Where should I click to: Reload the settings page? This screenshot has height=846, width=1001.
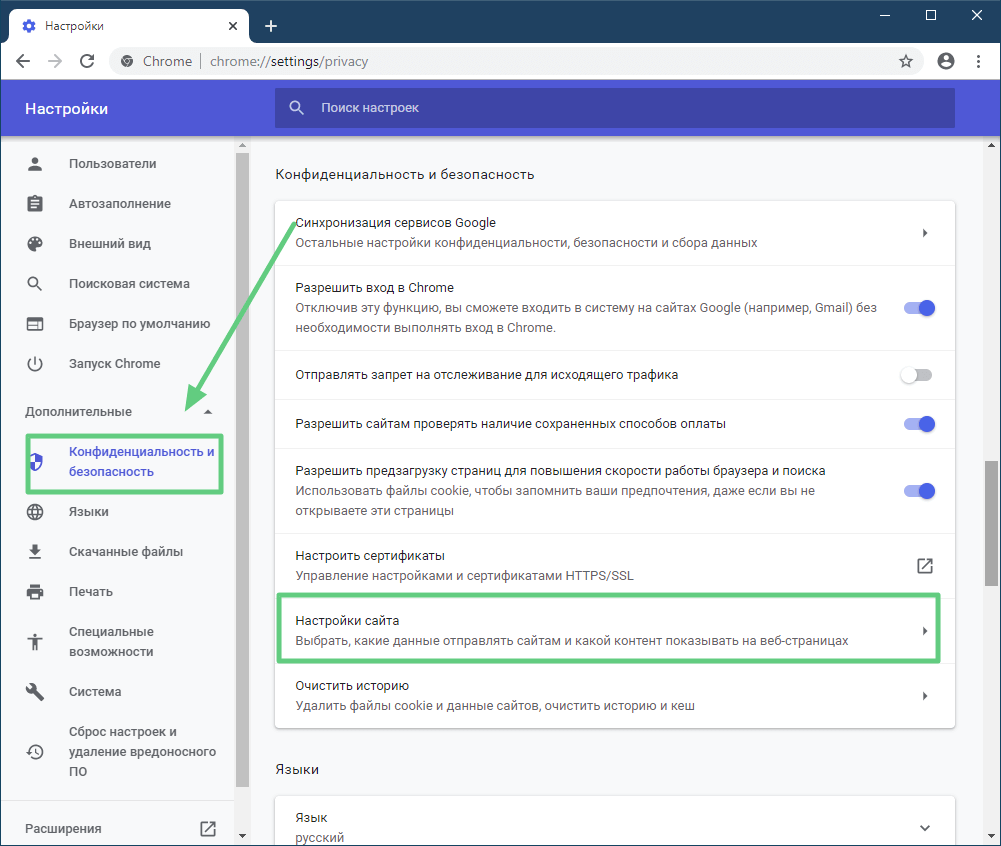point(87,61)
